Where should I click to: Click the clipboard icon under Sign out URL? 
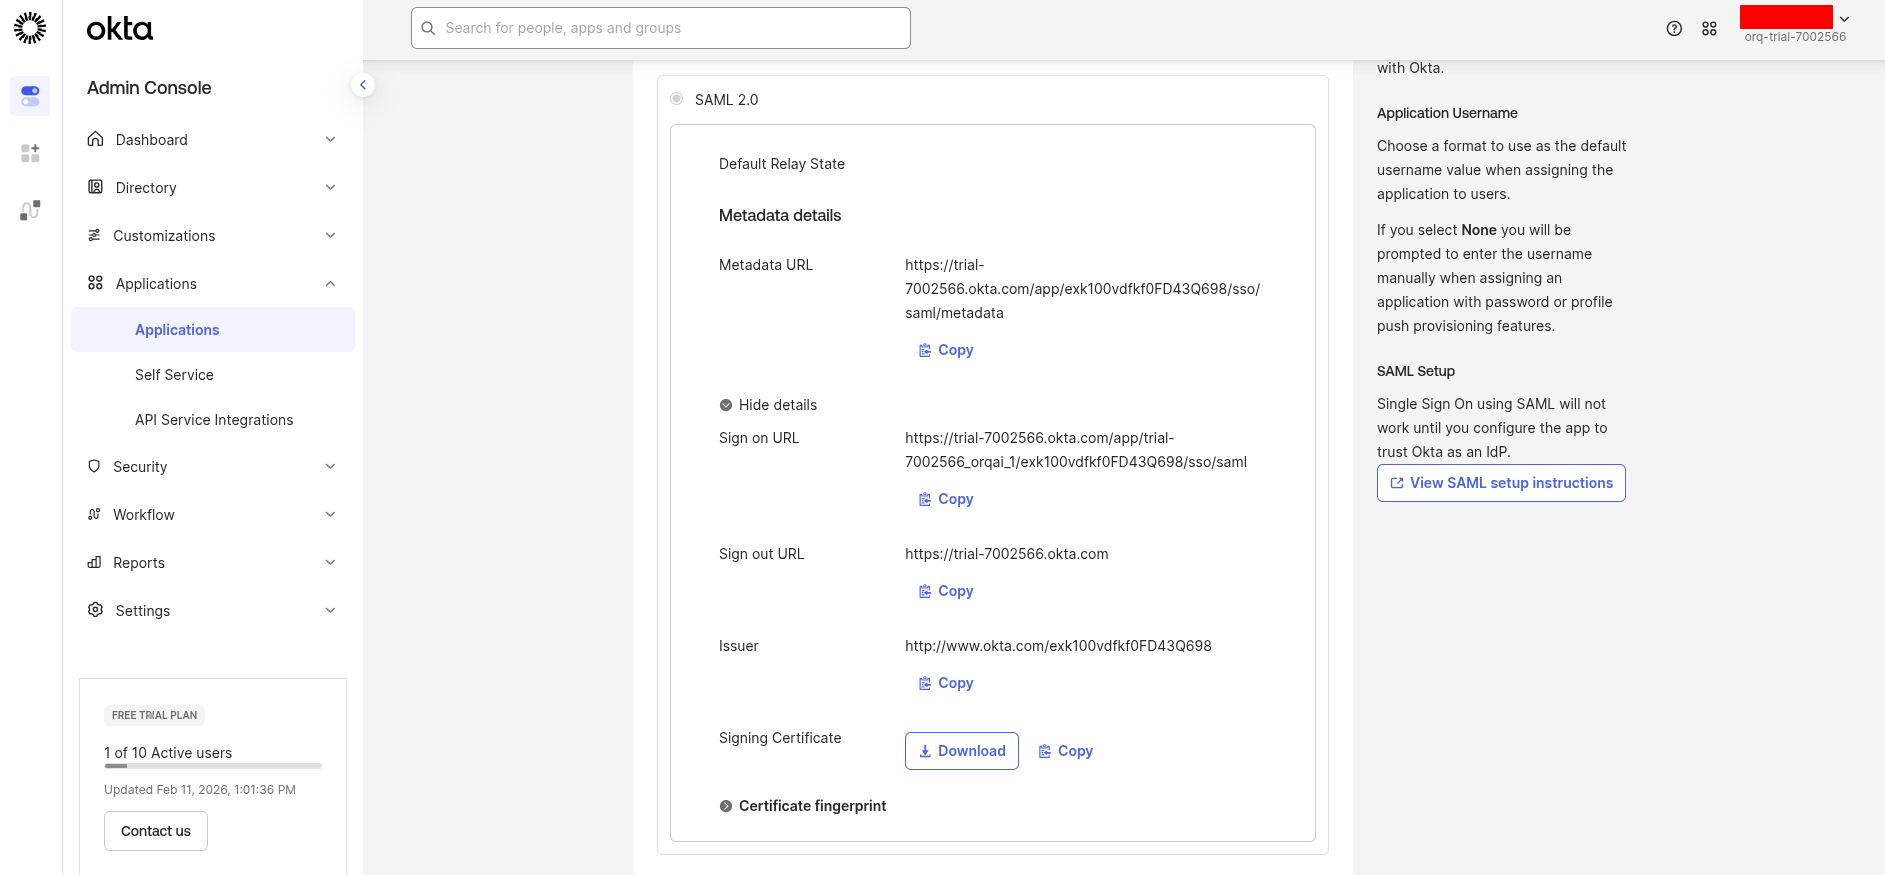tap(925, 591)
